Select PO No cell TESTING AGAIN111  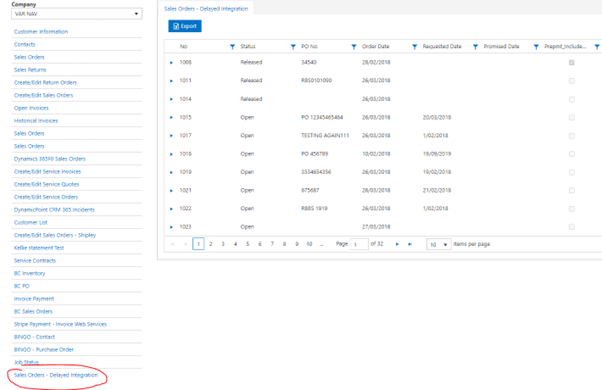(x=325, y=136)
